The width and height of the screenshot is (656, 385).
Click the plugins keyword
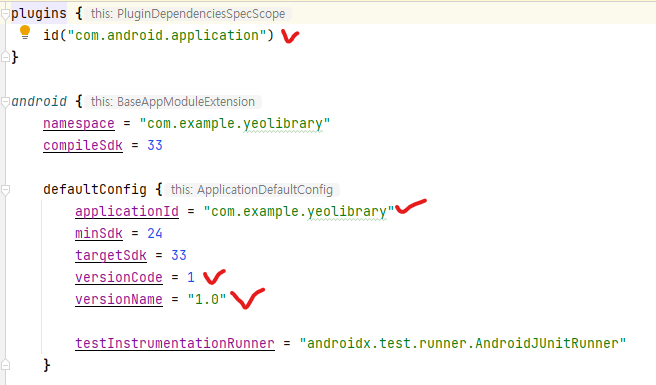39,14
